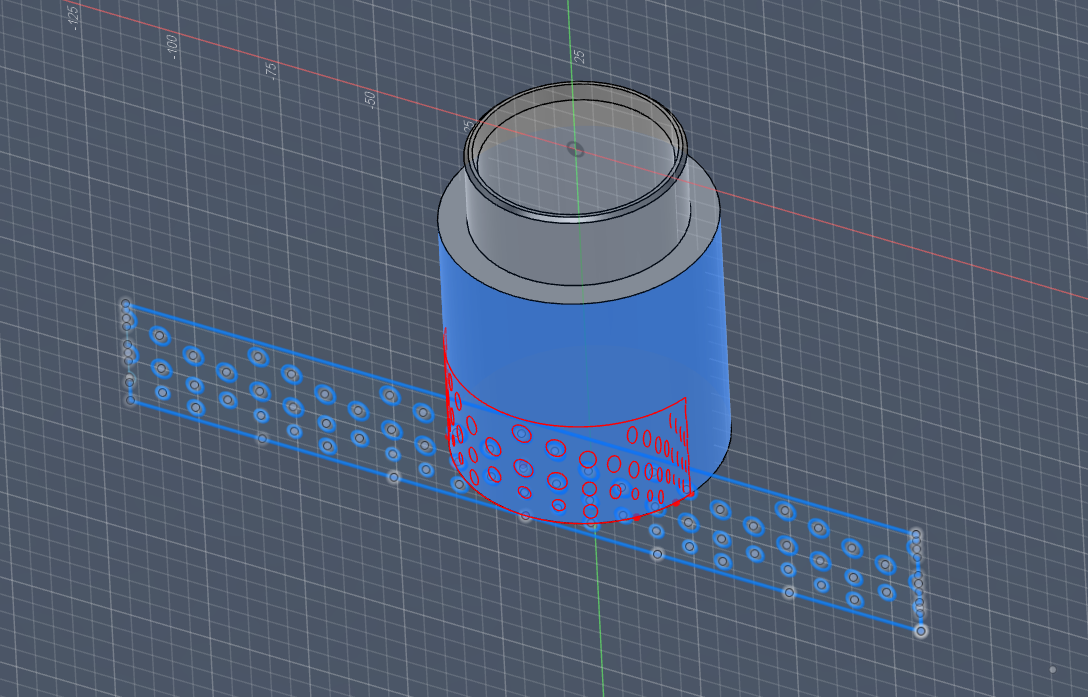Select the leftmost endpoint of the blue sketch
The width and height of the screenshot is (1088, 697).
click(125, 302)
